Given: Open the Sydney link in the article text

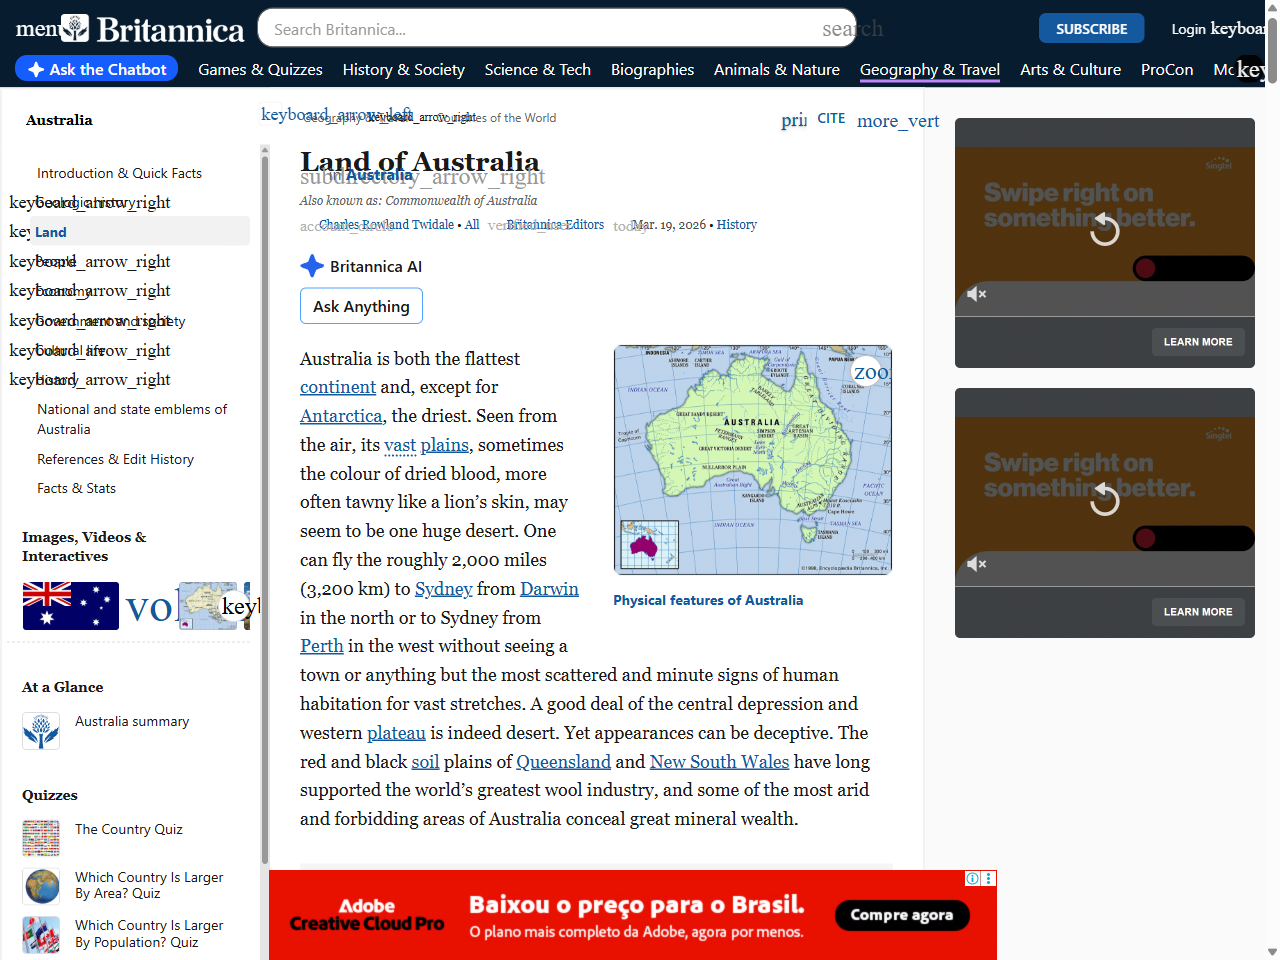Looking at the screenshot, I should point(443,589).
